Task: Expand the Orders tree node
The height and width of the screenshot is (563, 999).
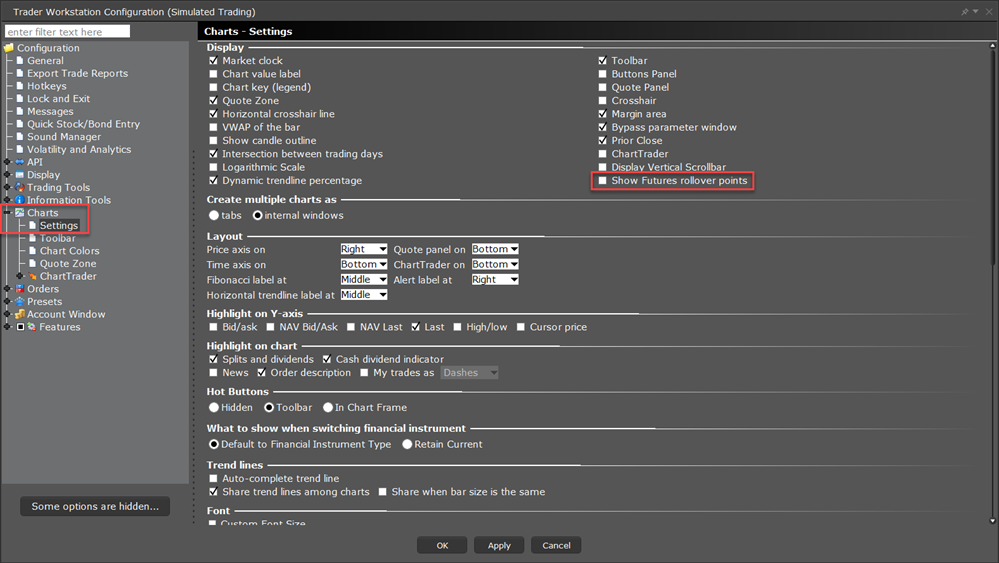Action: pyautogui.click(x=8, y=289)
